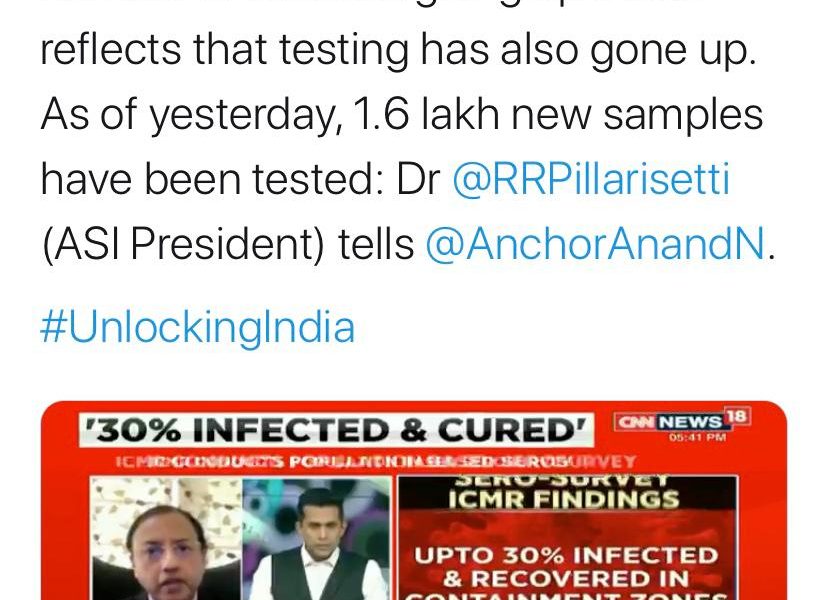Viewport: 827px width, 600px height.
Task: Click the ICMR FINDINGS panel title
Action: pos(564,499)
